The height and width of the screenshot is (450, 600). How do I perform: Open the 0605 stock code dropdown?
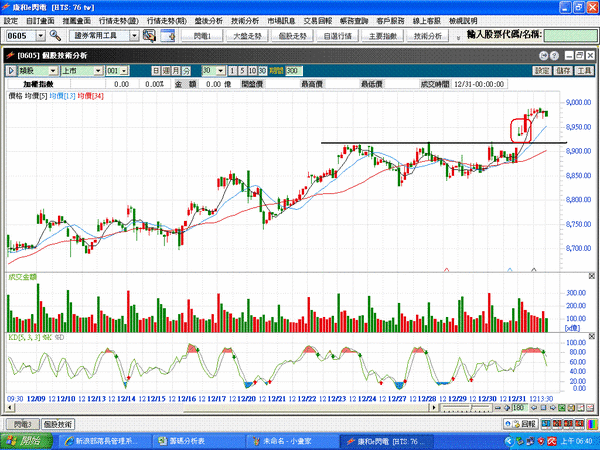41,36
